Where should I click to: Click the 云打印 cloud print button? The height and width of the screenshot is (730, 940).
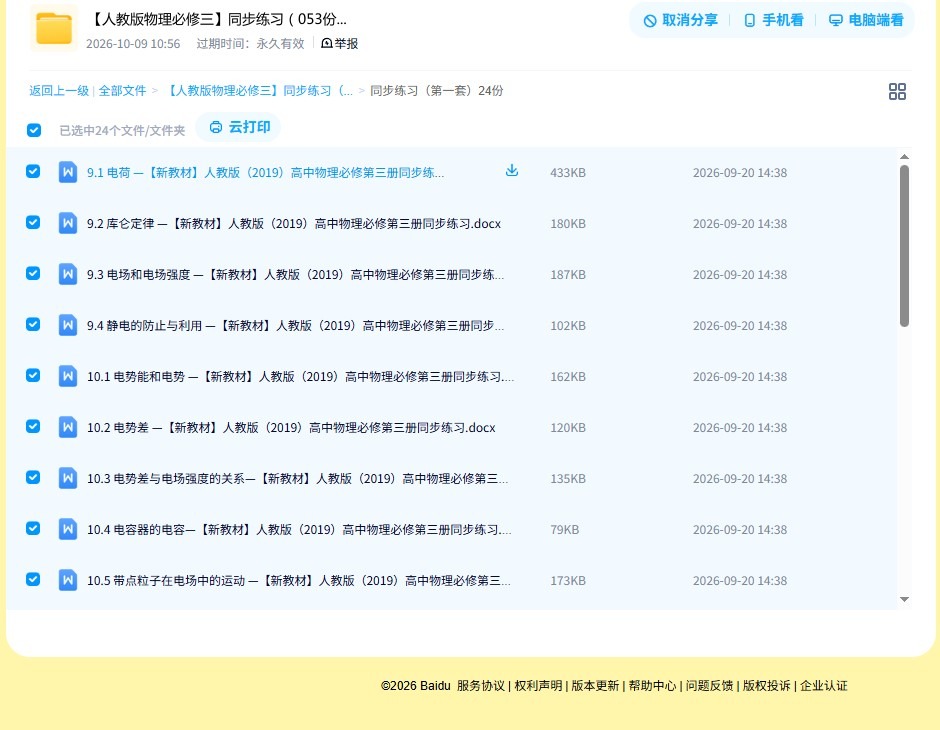point(239,127)
